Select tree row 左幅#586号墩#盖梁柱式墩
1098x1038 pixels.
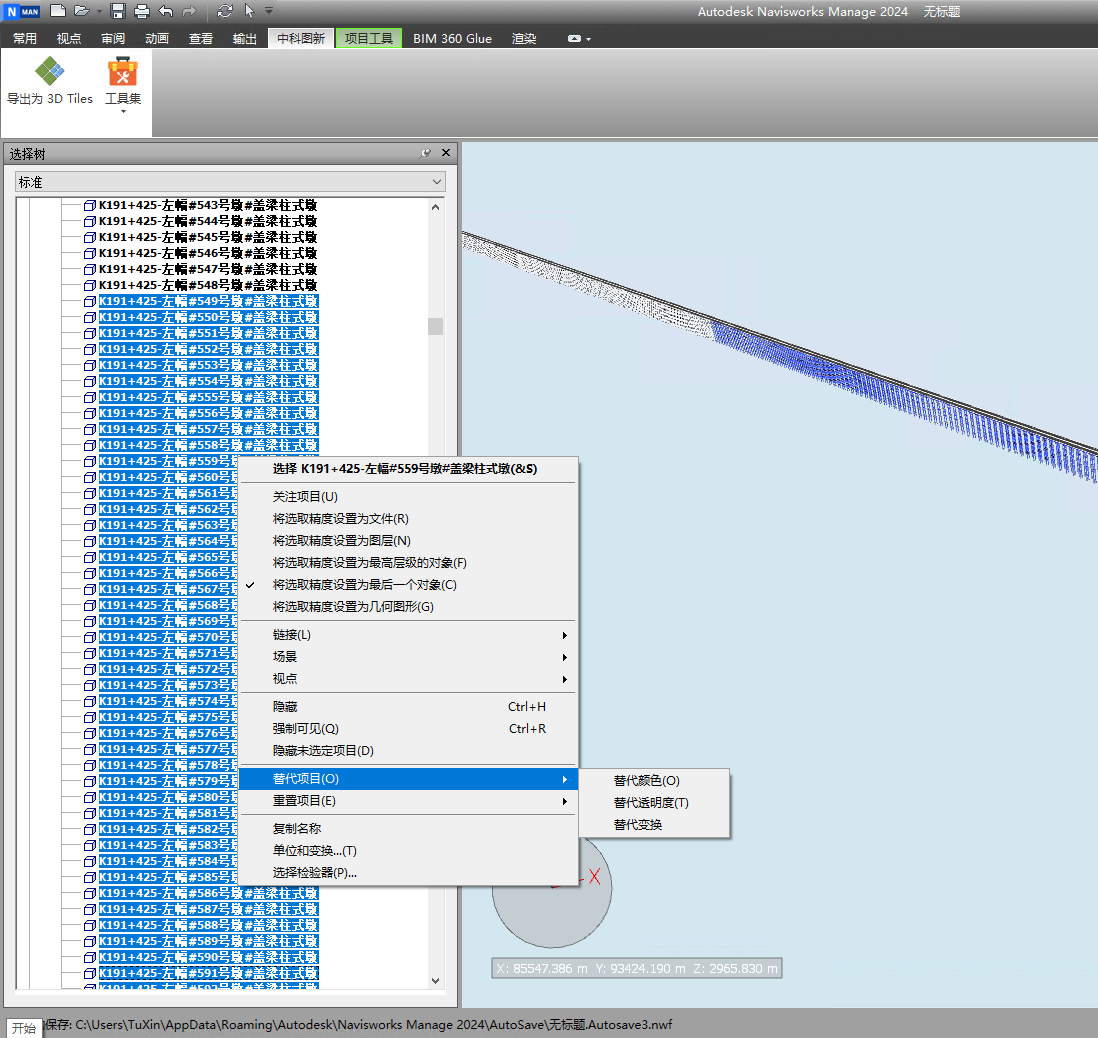(208, 893)
